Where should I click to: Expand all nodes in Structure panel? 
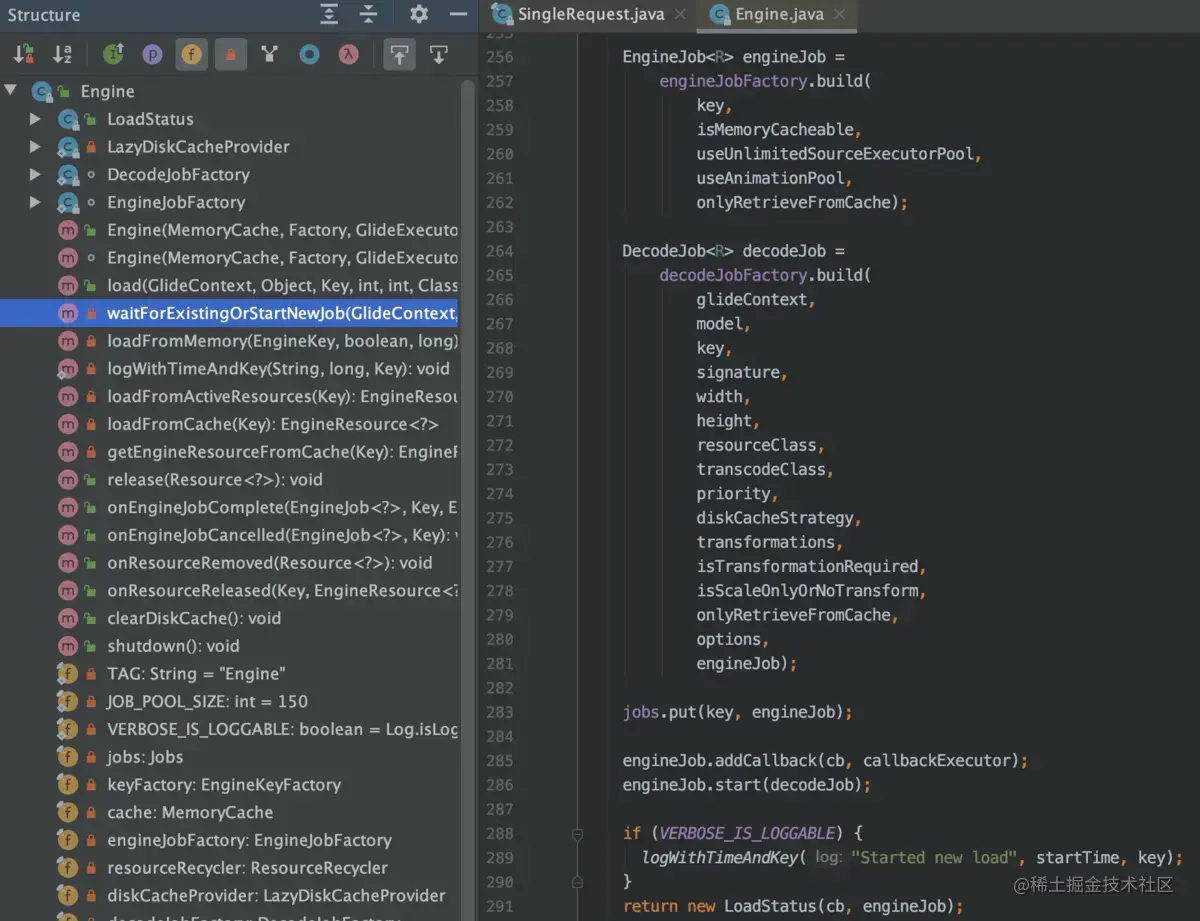tap(329, 14)
